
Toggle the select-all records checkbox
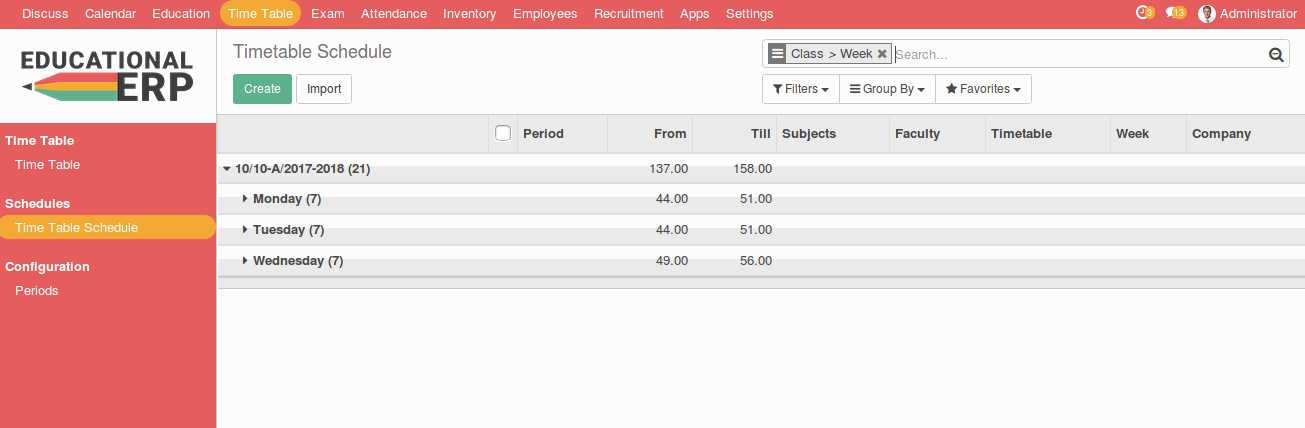click(503, 133)
